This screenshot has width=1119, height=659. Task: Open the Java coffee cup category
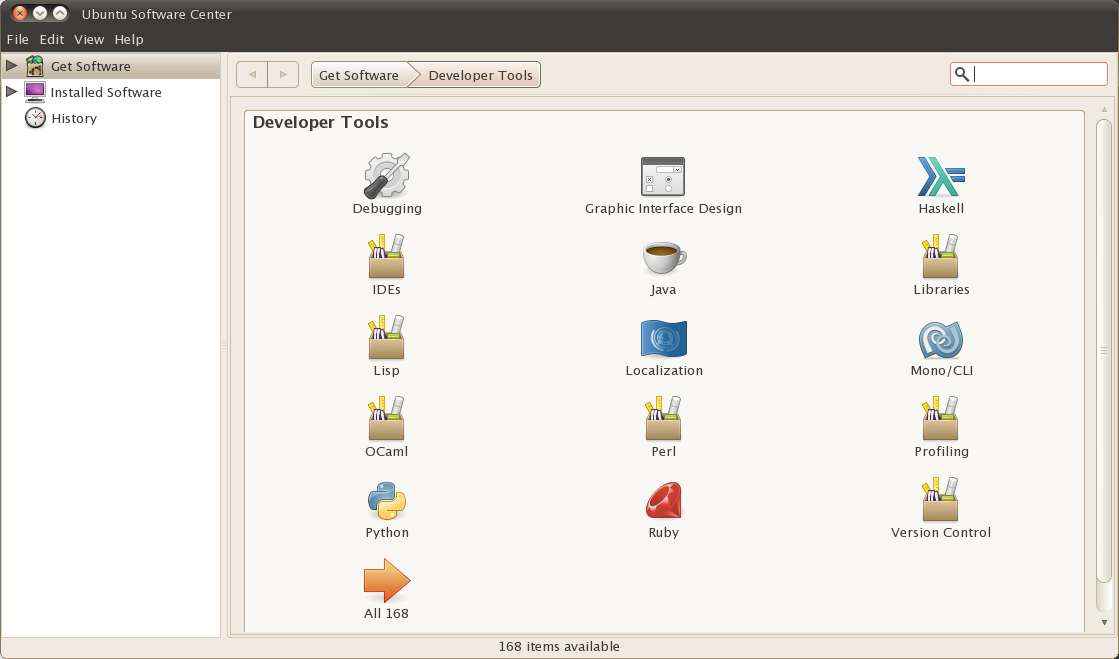click(664, 258)
